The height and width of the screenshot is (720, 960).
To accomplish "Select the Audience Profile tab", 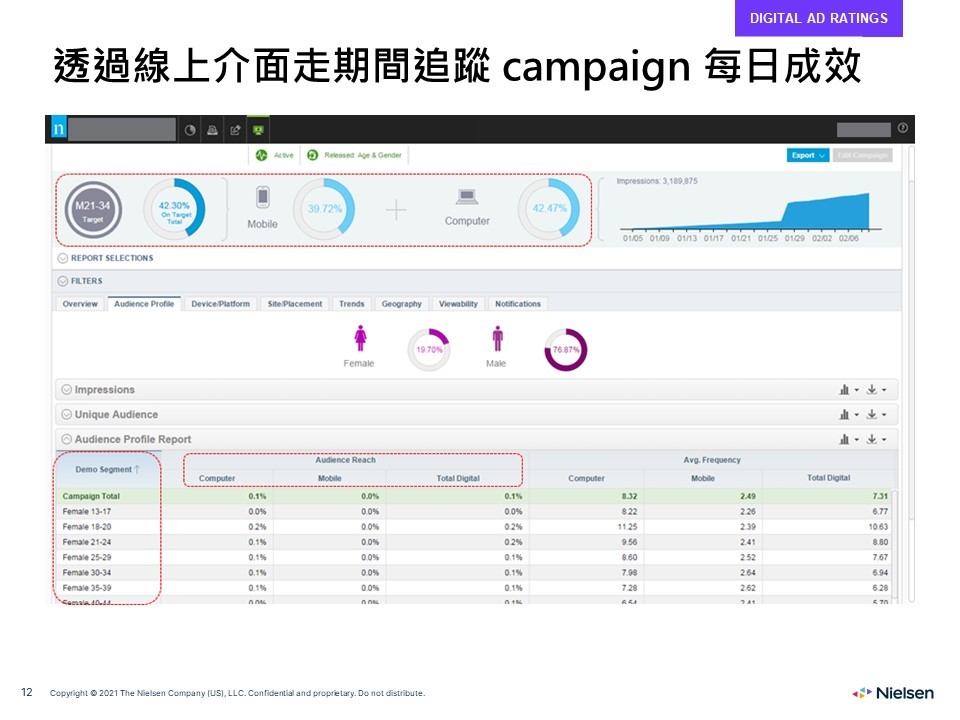I will point(144,304).
